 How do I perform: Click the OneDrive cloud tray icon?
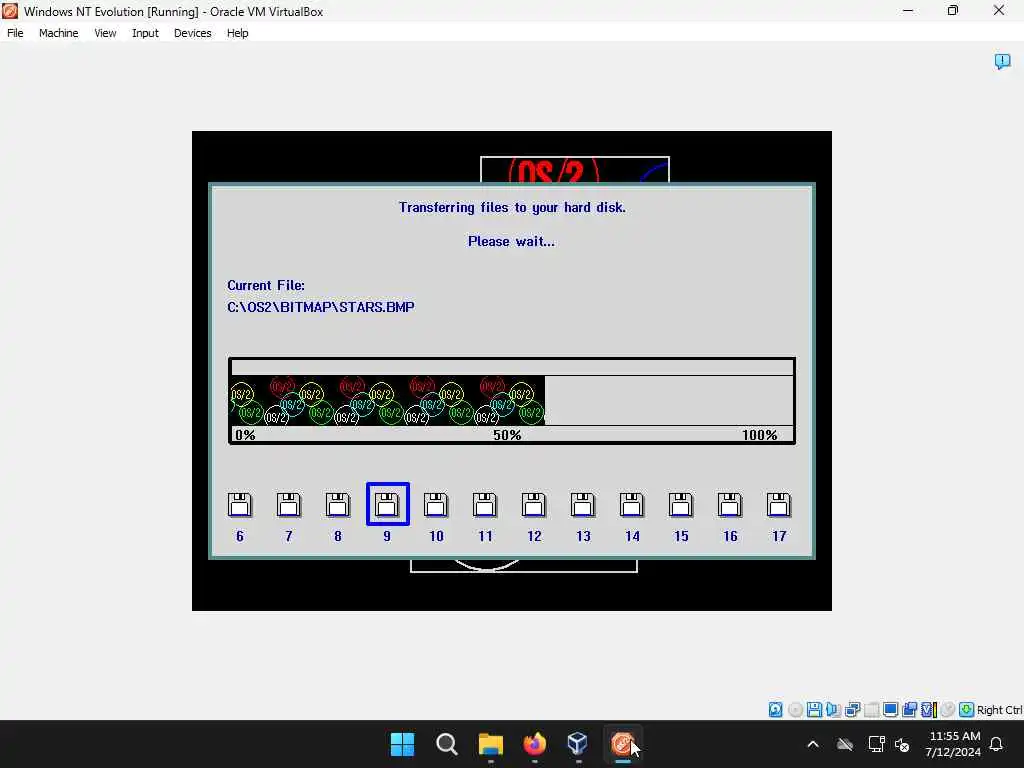point(845,744)
